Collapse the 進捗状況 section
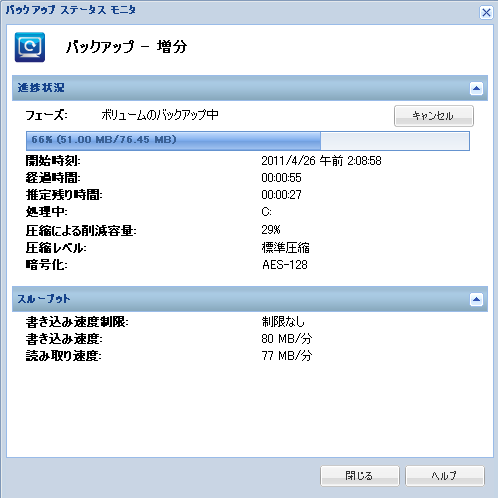The height and width of the screenshot is (498, 498). point(476,88)
